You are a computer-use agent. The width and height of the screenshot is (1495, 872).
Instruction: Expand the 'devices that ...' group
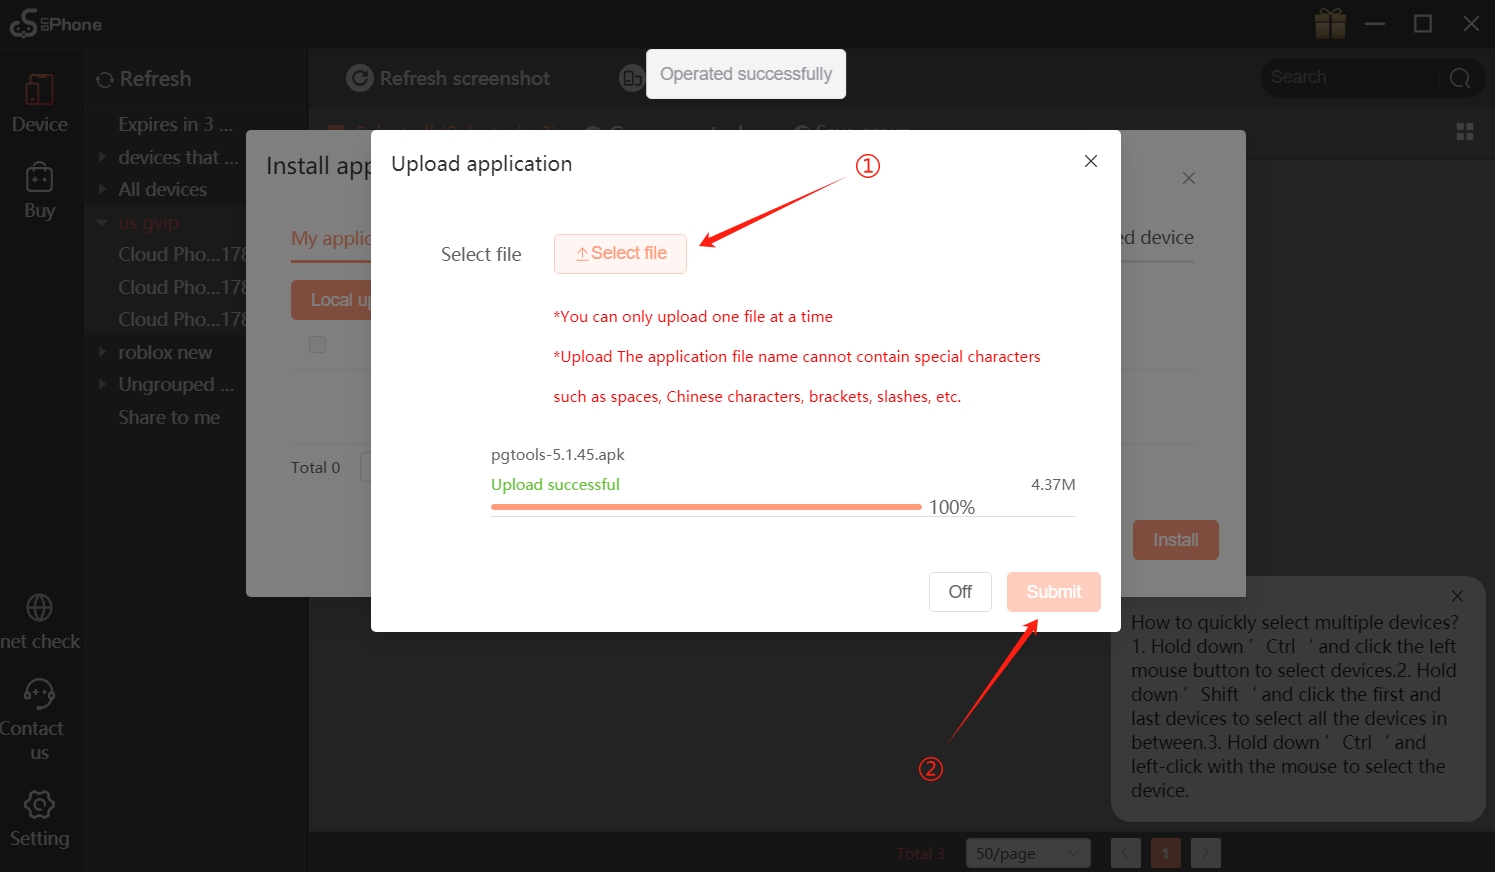coord(102,156)
